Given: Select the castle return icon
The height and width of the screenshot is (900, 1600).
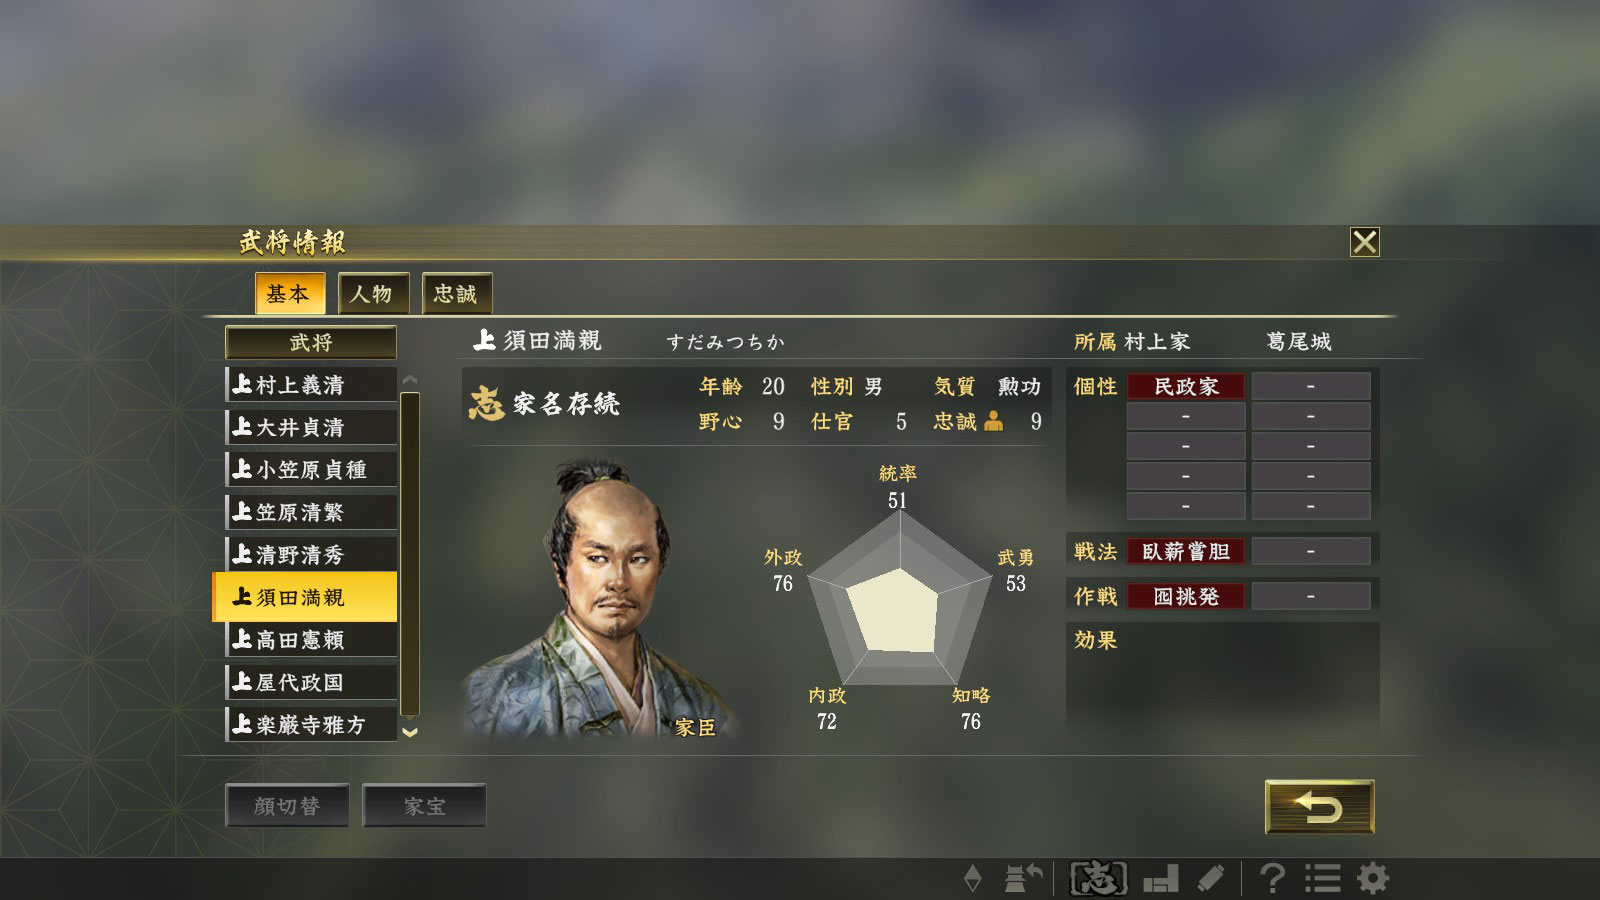Looking at the screenshot, I should [x=1023, y=879].
